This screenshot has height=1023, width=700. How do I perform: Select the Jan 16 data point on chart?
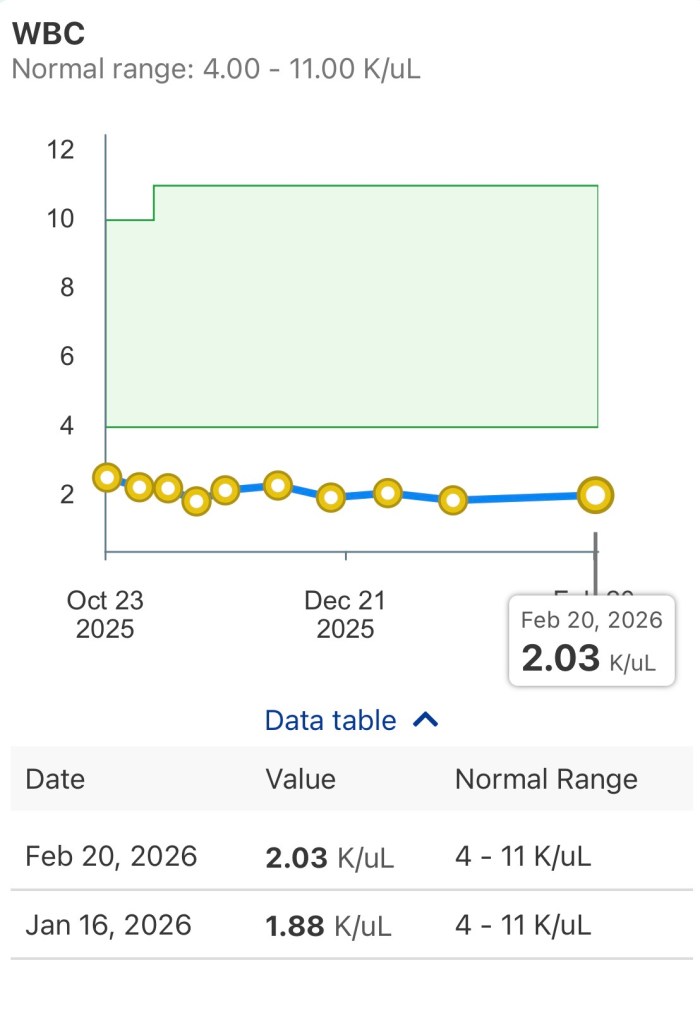click(x=453, y=500)
